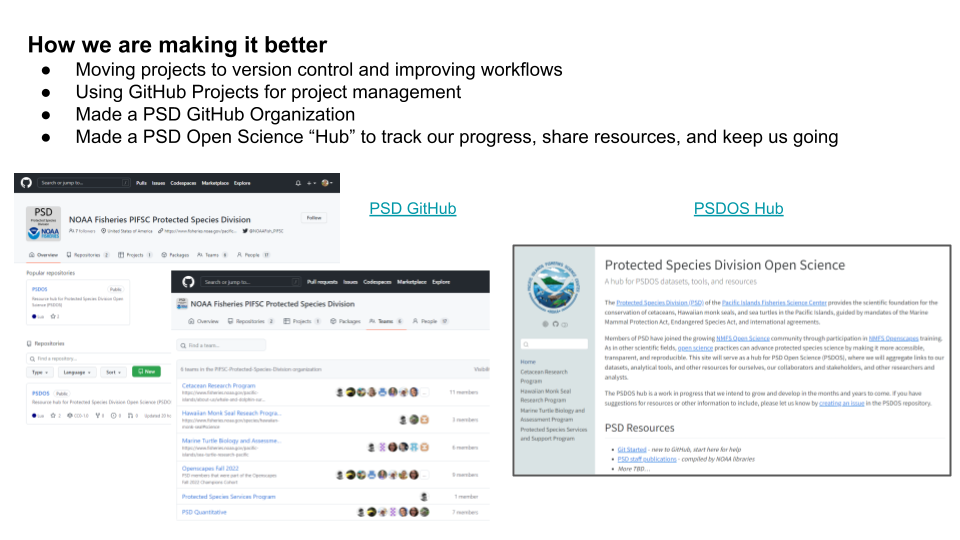Screen dimensions: 960x540
Task: Click the search field in the Overview GitHub header
Action: click(84, 182)
